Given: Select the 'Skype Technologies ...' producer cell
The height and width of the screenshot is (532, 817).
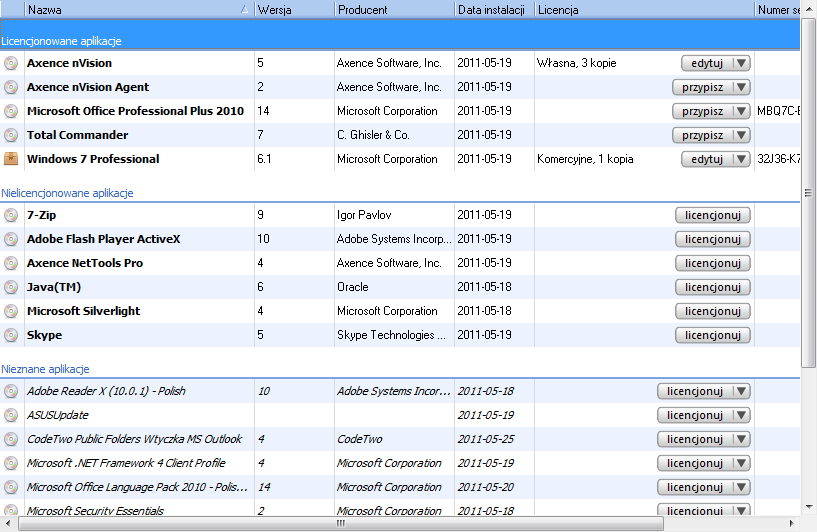Looking at the screenshot, I should (391, 335).
